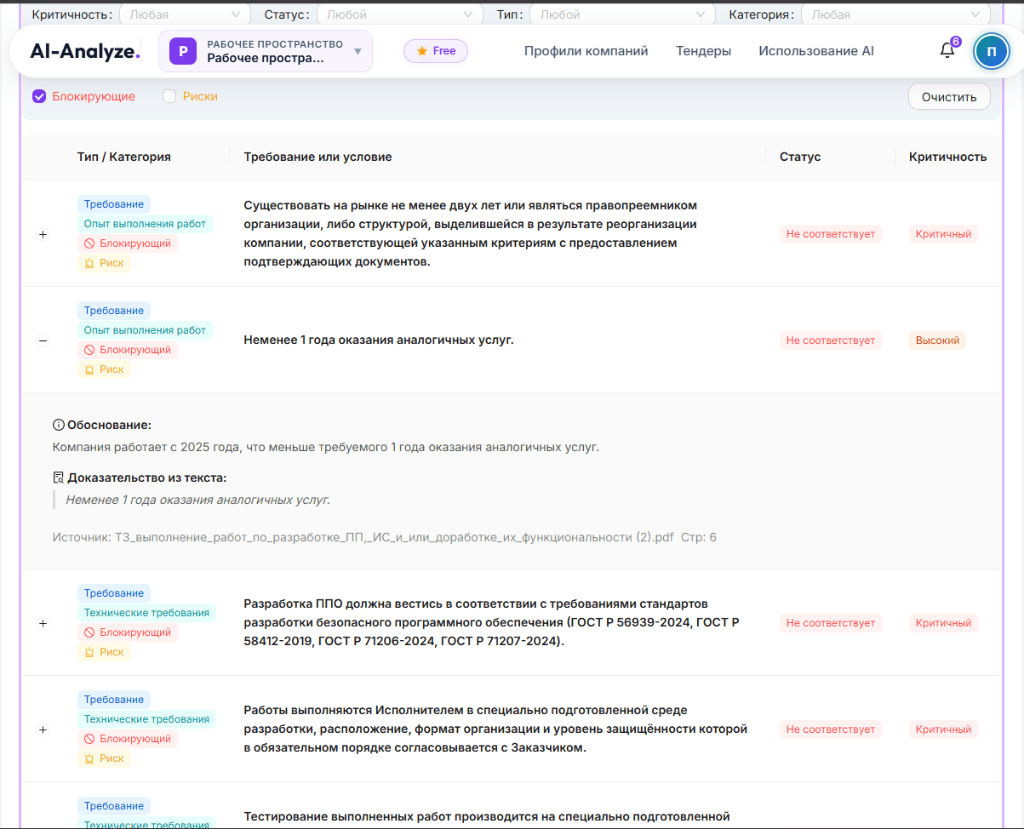Image resolution: width=1024 pixels, height=829 pixels.
Task: Open the Категория filter dropdown
Action: 895,14
